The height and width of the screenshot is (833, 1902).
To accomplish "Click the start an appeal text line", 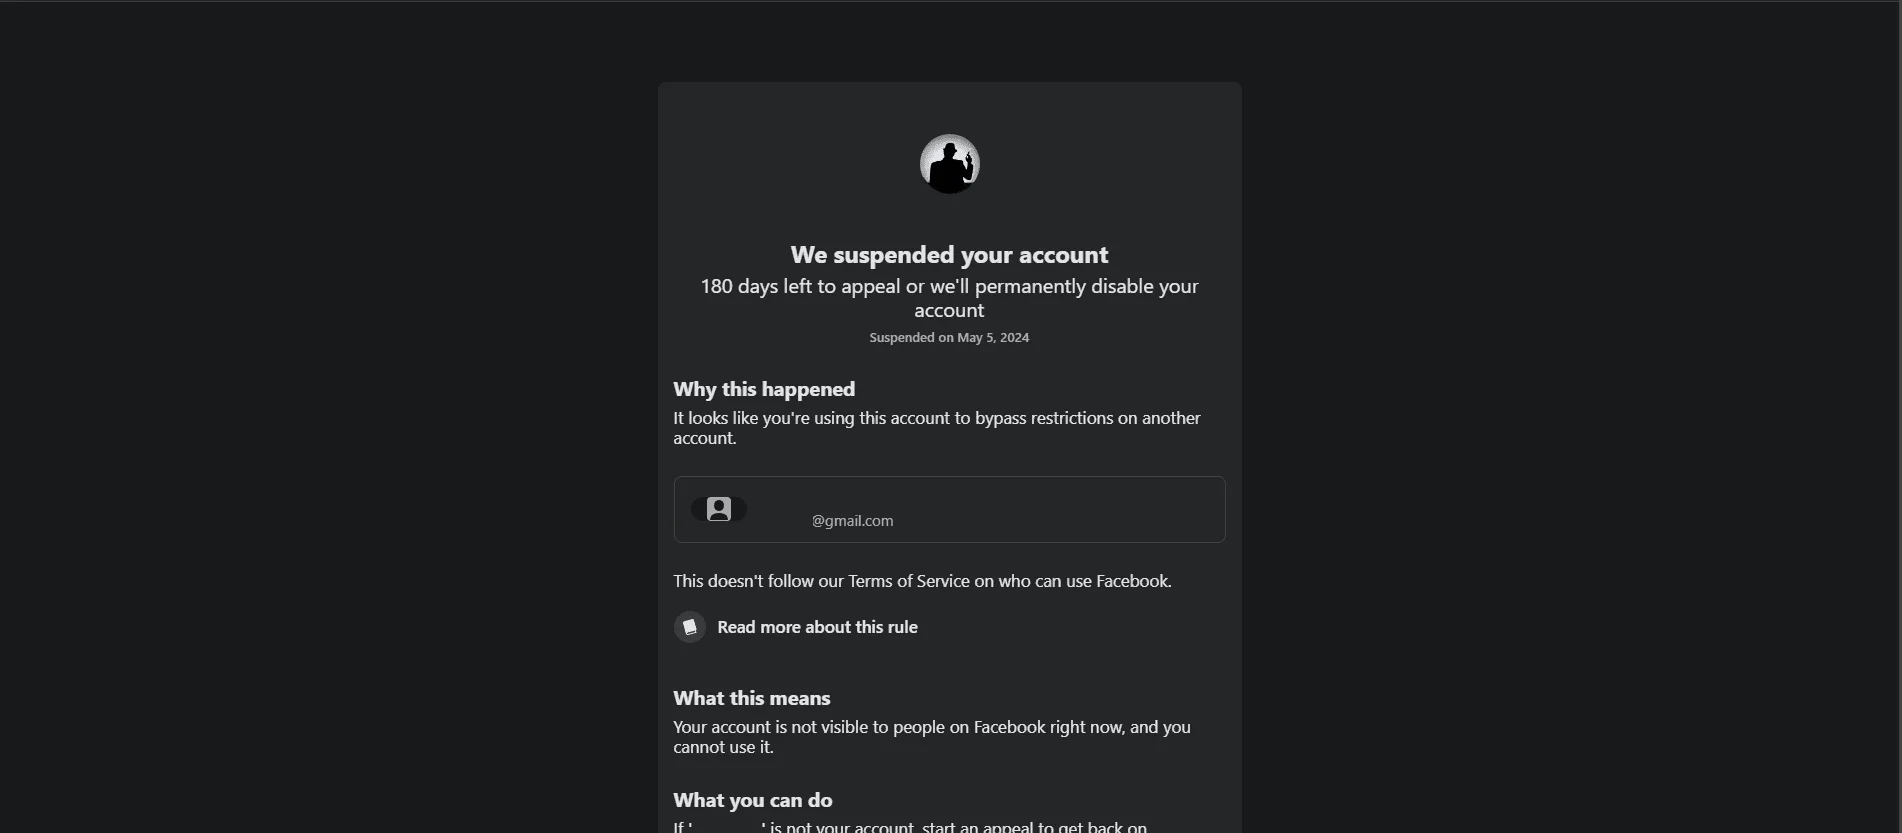I will pos(910,827).
